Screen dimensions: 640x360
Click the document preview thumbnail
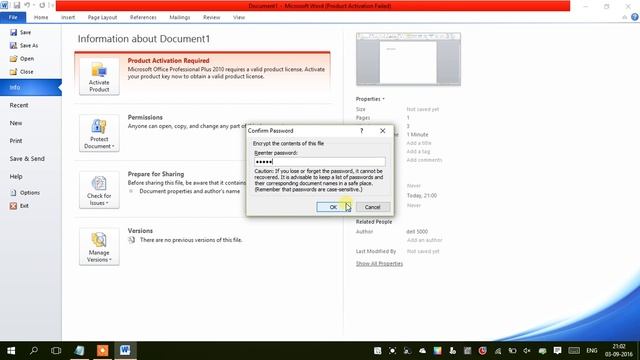408,60
